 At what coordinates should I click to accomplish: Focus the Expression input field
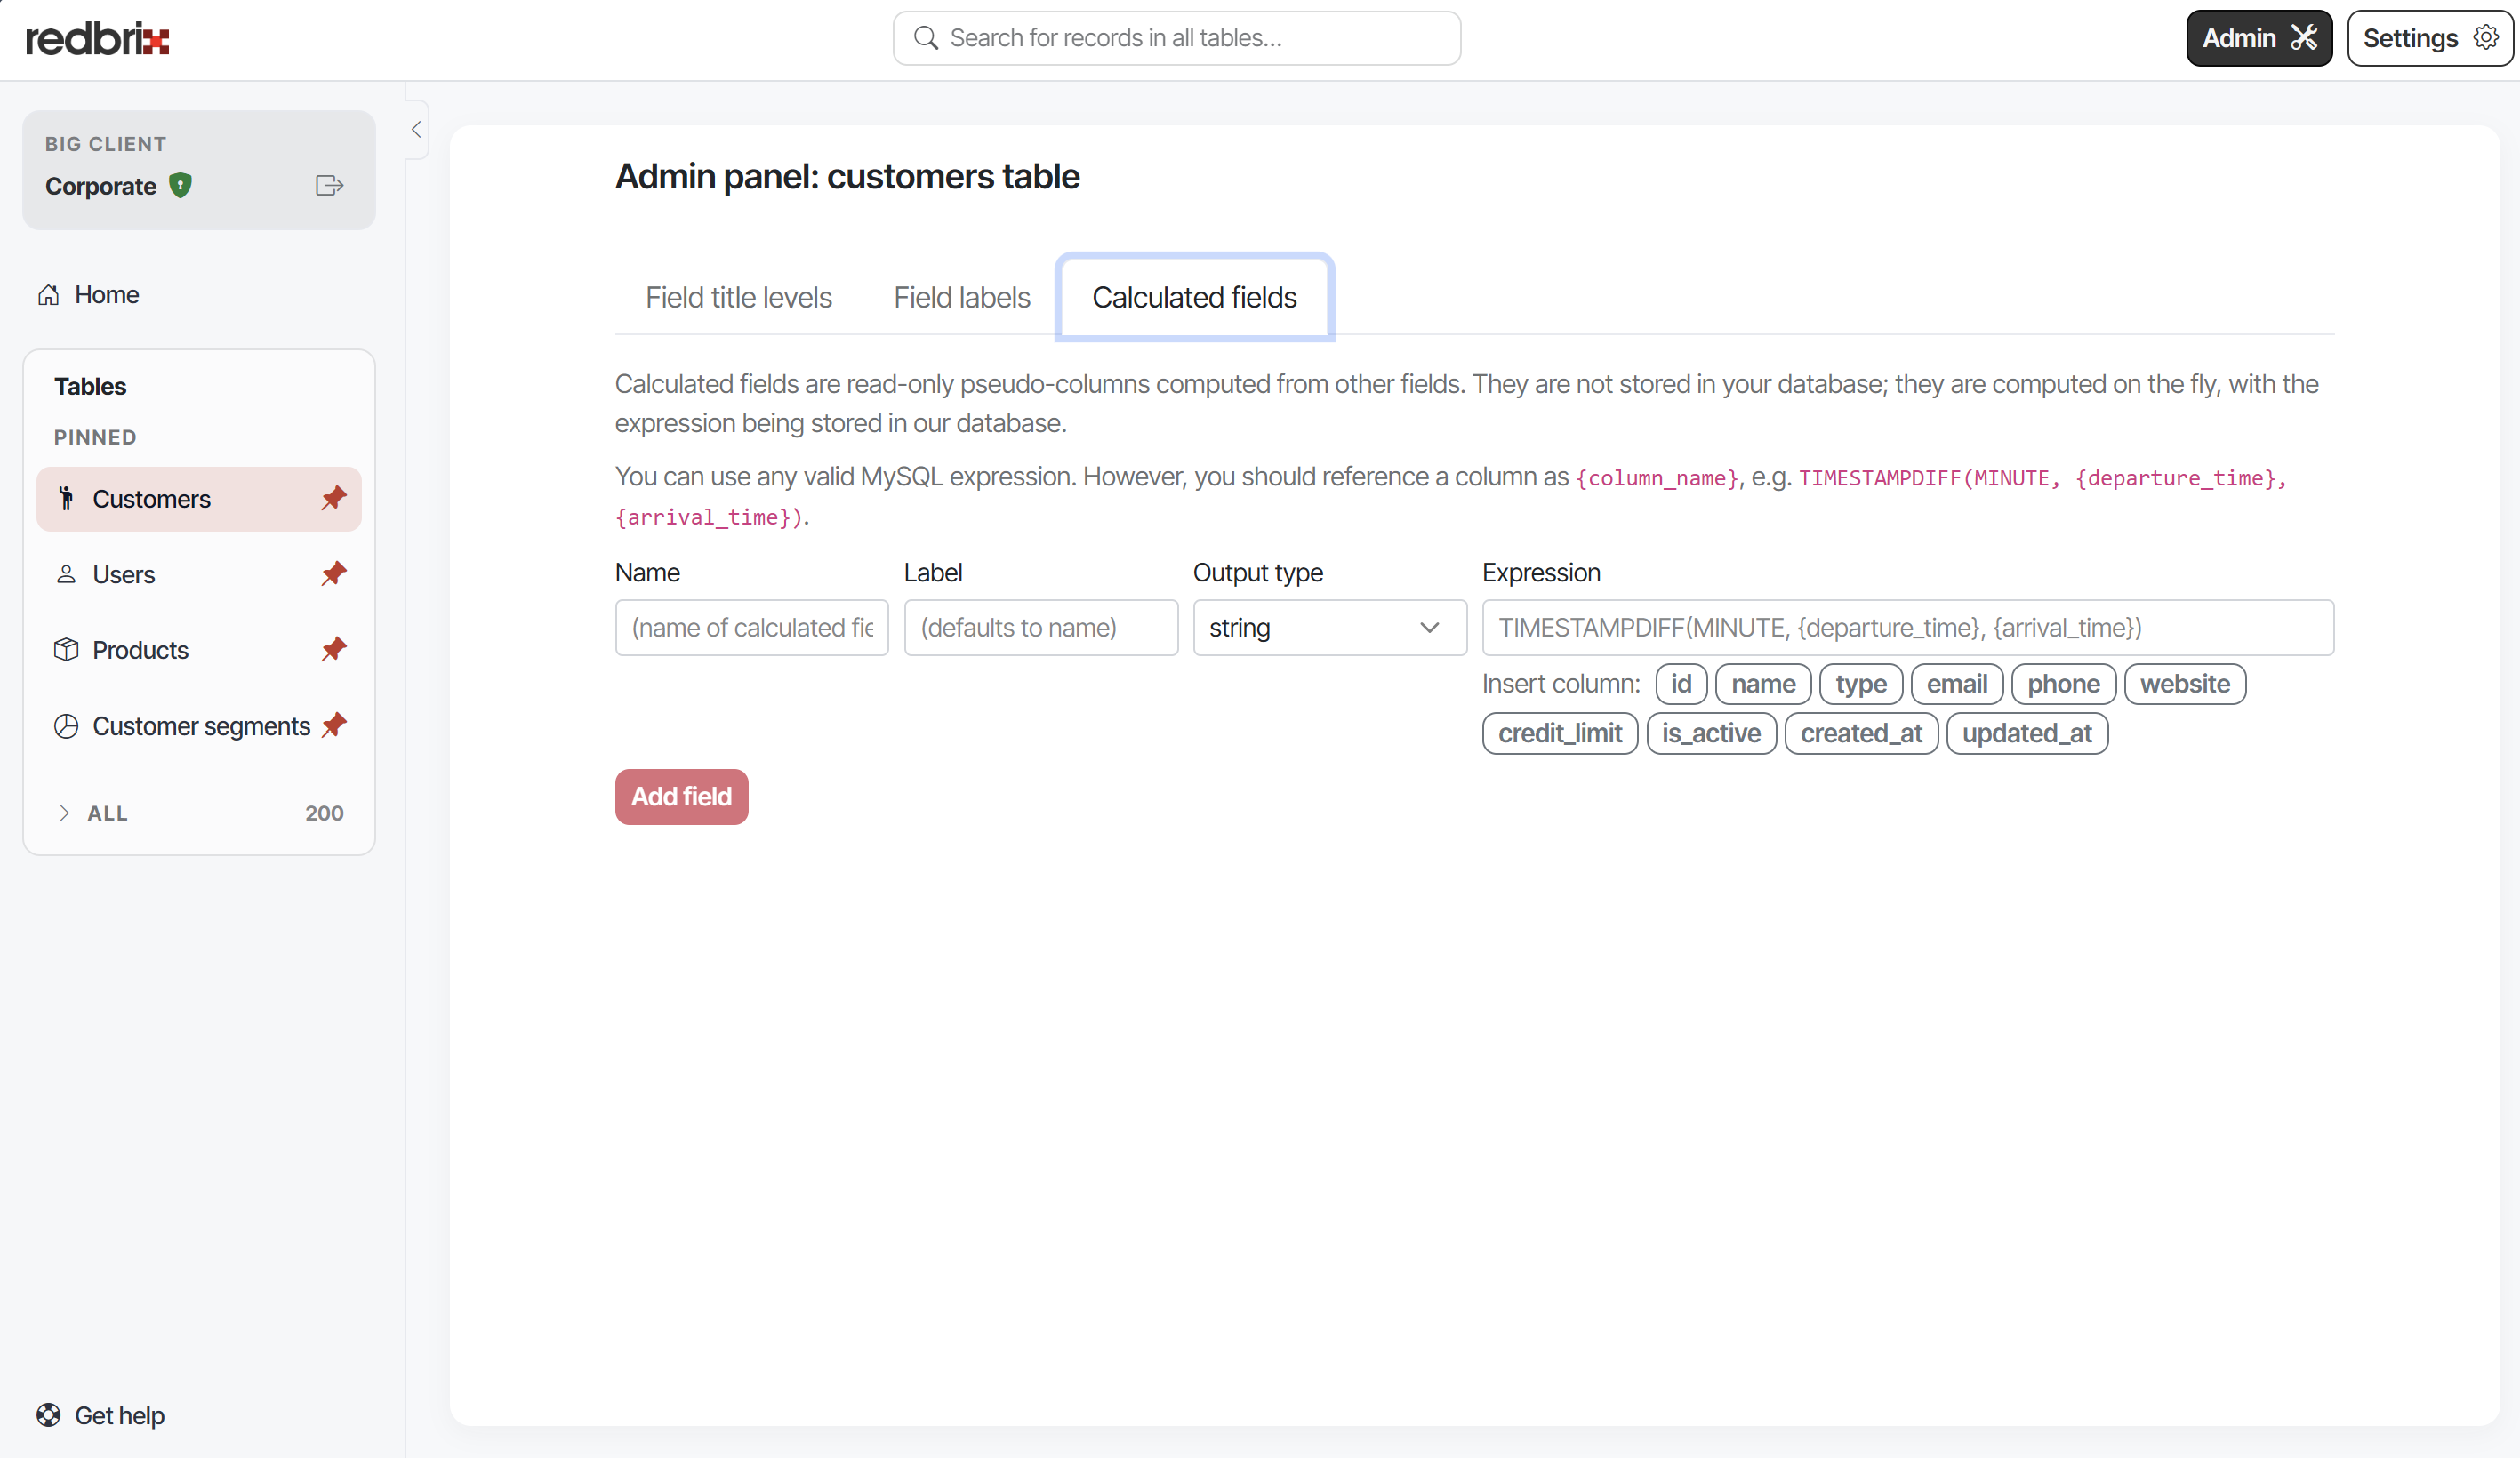pyautogui.click(x=1907, y=627)
